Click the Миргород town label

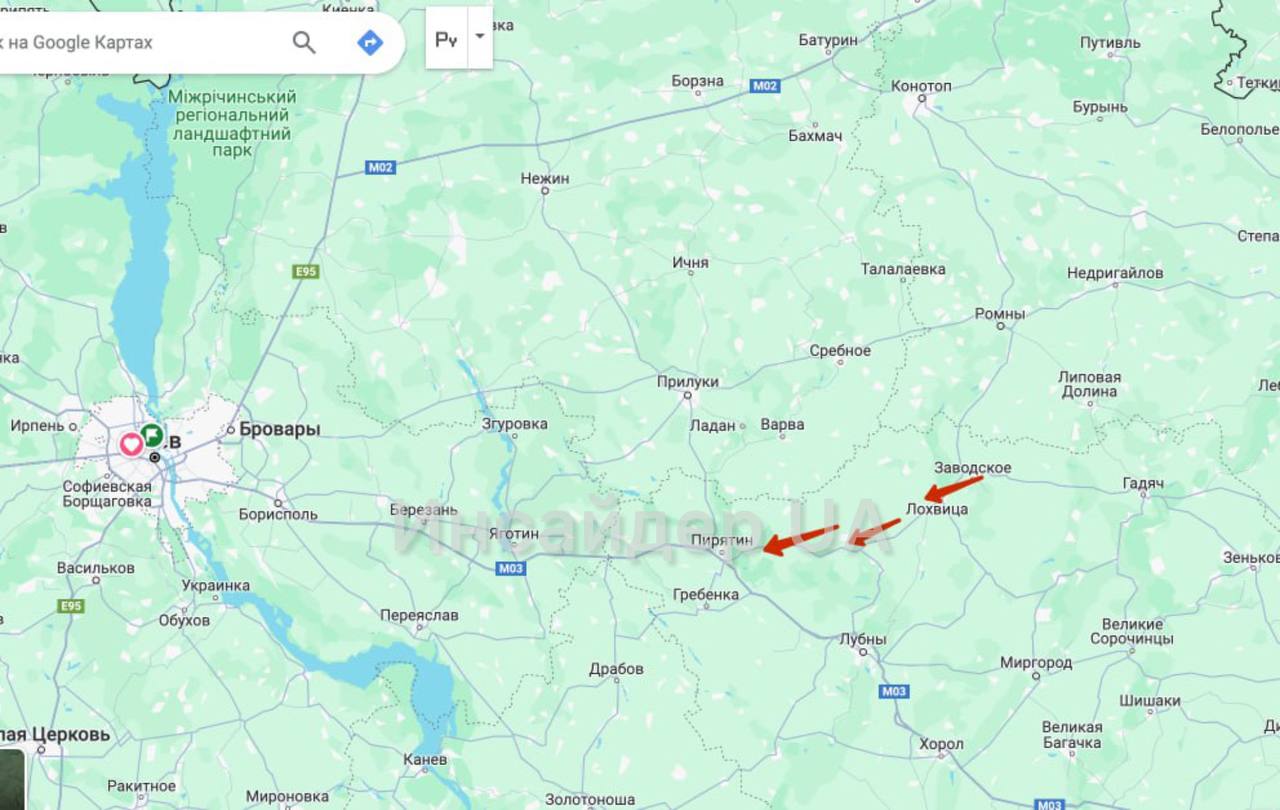click(x=1036, y=663)
